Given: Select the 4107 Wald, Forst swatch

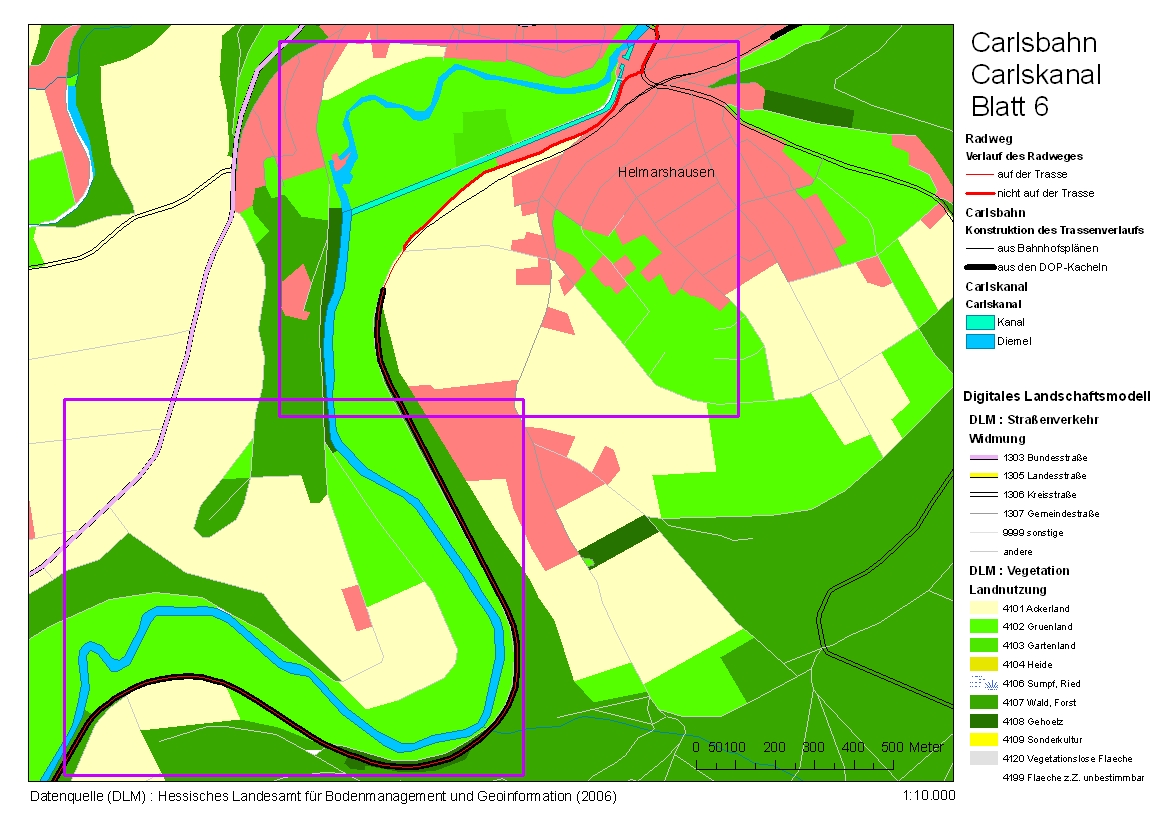Looking at the screenshot, I should pos(985,702).
